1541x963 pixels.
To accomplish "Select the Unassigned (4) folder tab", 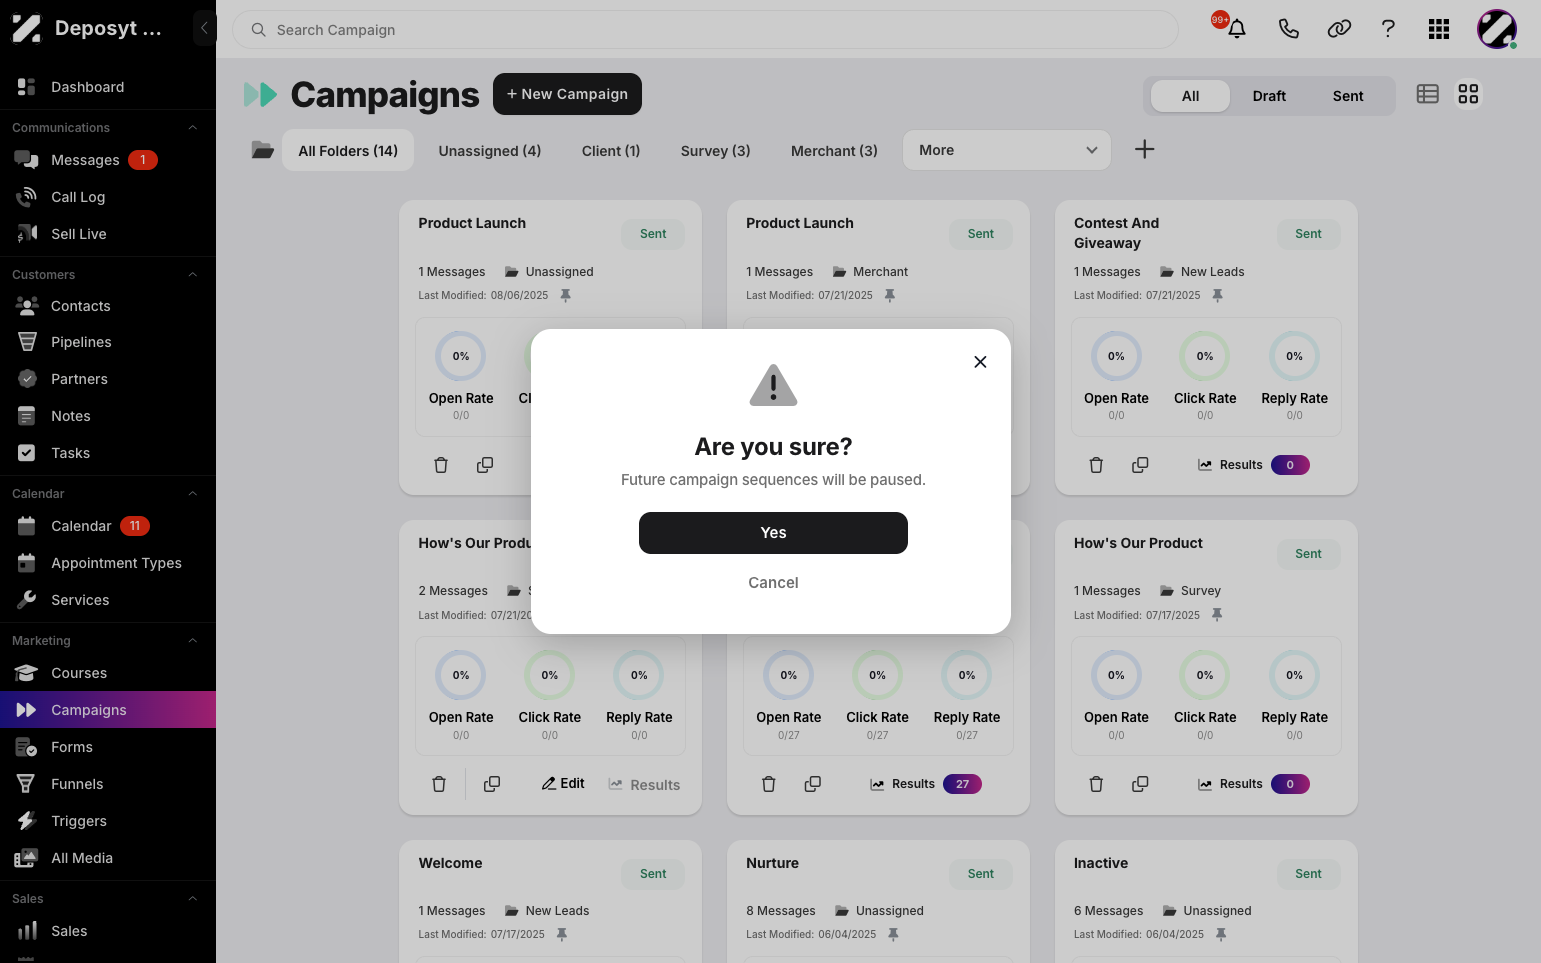I will 490,151.
